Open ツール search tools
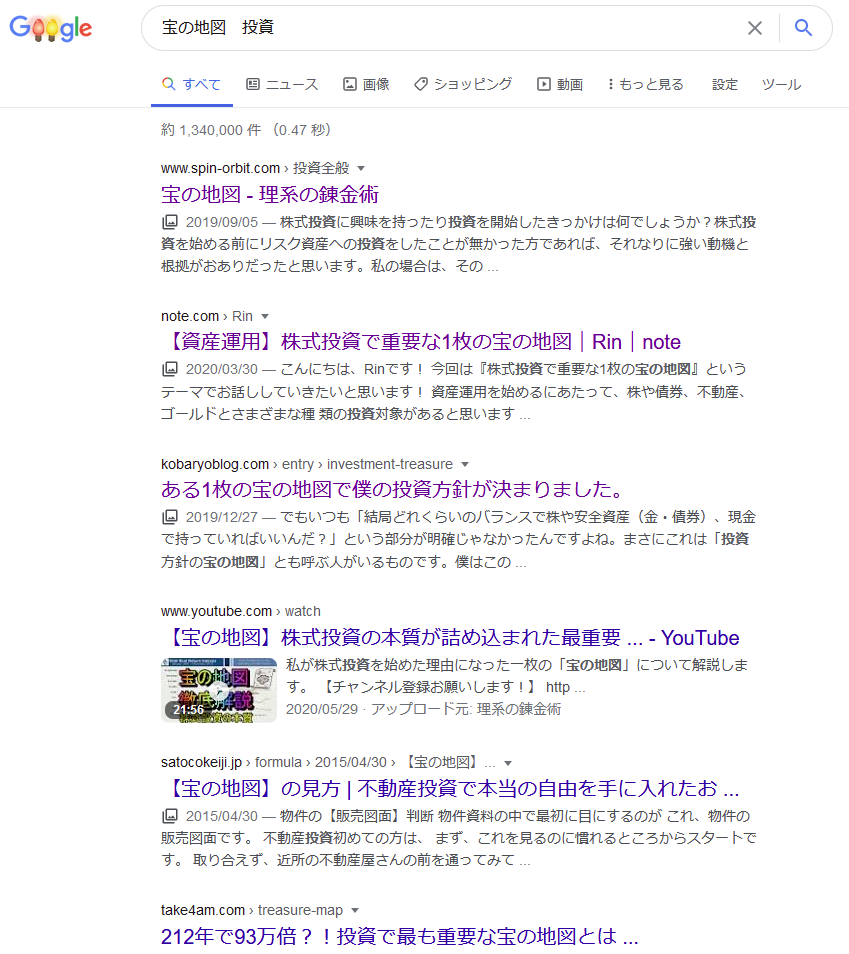Screen dimensions: 849x954 pos(781,85)
